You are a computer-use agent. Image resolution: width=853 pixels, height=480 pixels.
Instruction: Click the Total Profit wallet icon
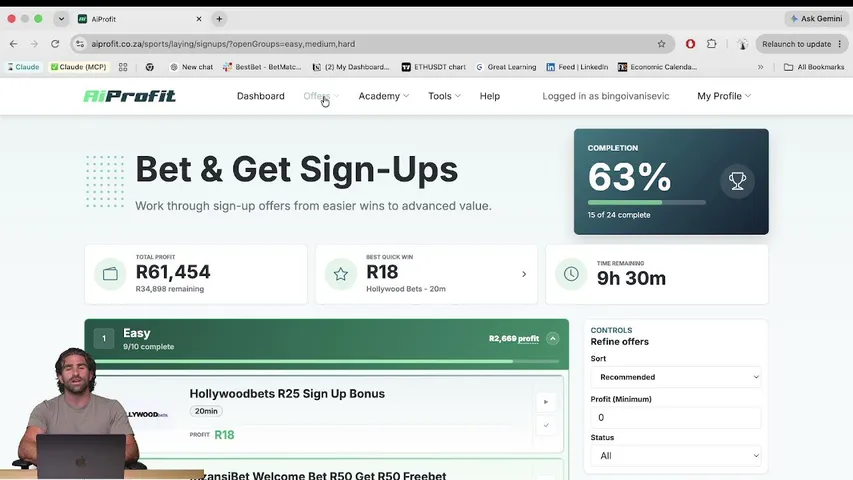110,274
